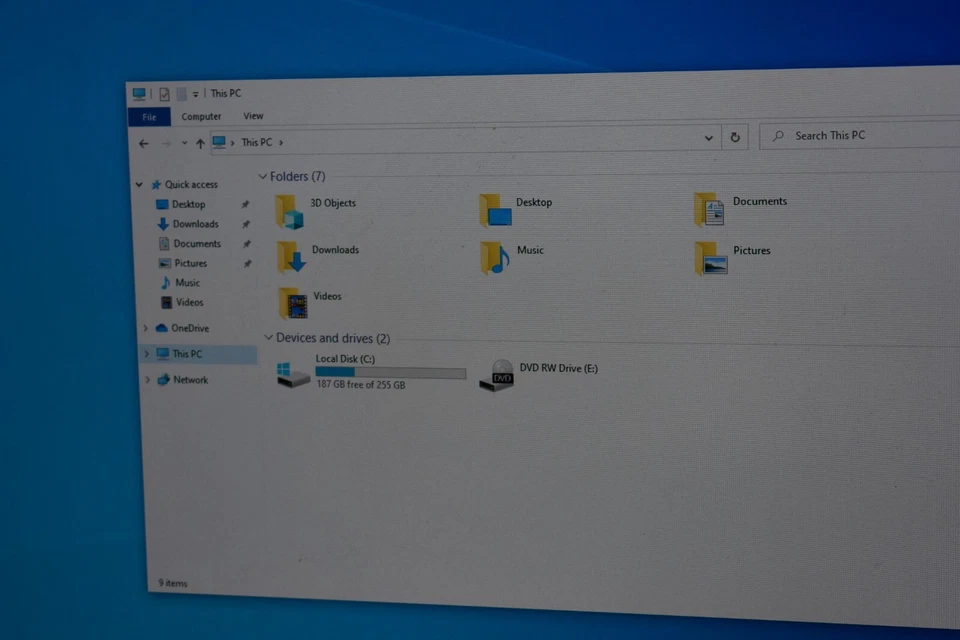Click inside the Search This PC box
Viewport: 960px width, 640px height.
(x=840, y=135)
